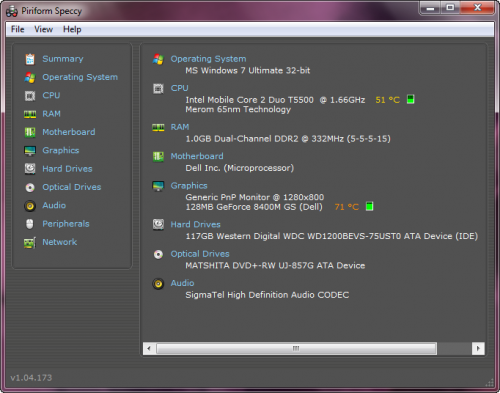Click the Speccy app icon in title bar
This screenshot has width=500, height=393.
coord(12,11)
